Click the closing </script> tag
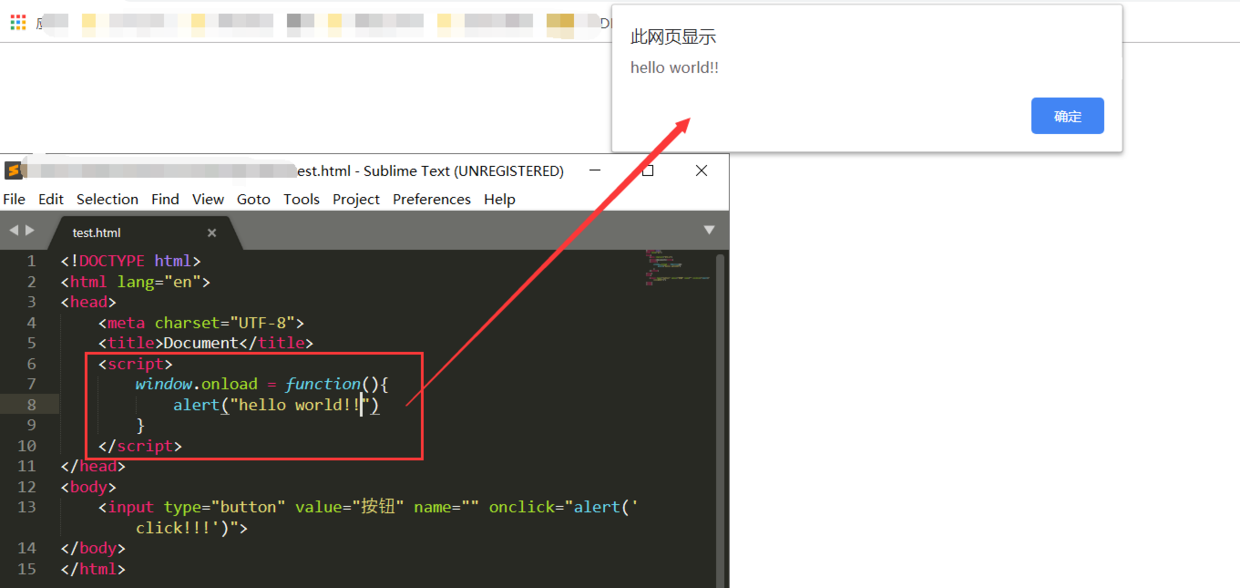The height and width of the screenshot is (588, 1240). click(x=140, y=446)
